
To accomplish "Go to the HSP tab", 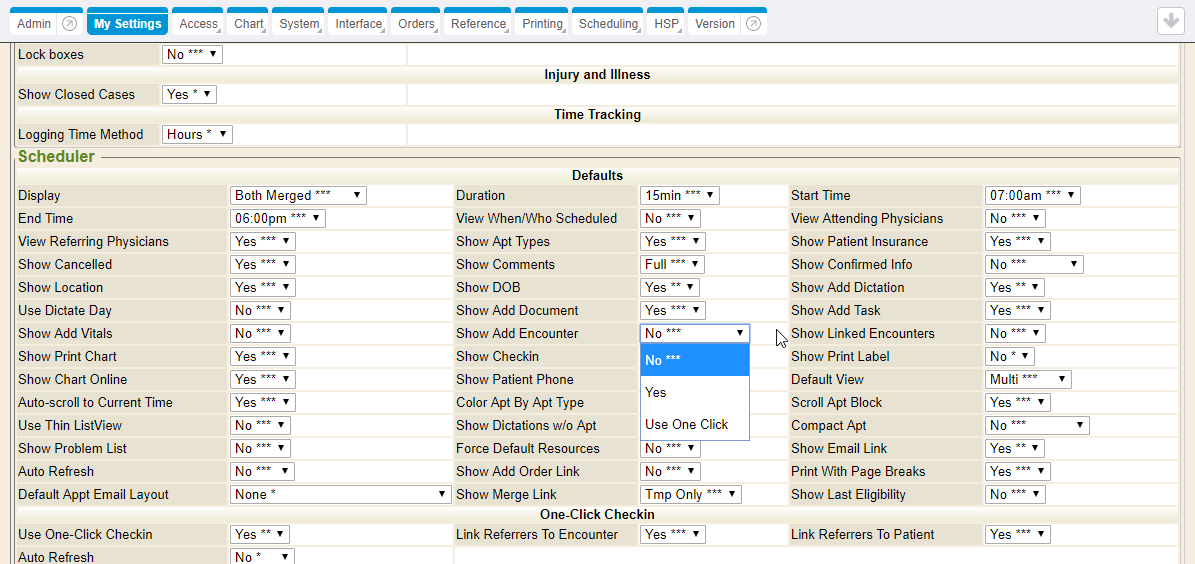I will coord(665,24).
